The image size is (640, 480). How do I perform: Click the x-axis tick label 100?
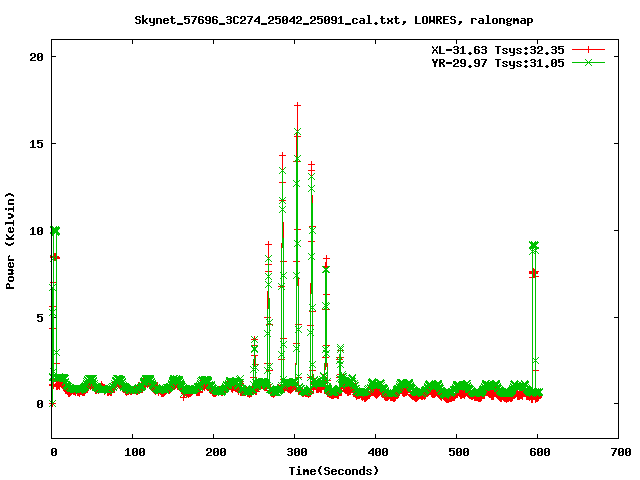[x=134, y=452]
